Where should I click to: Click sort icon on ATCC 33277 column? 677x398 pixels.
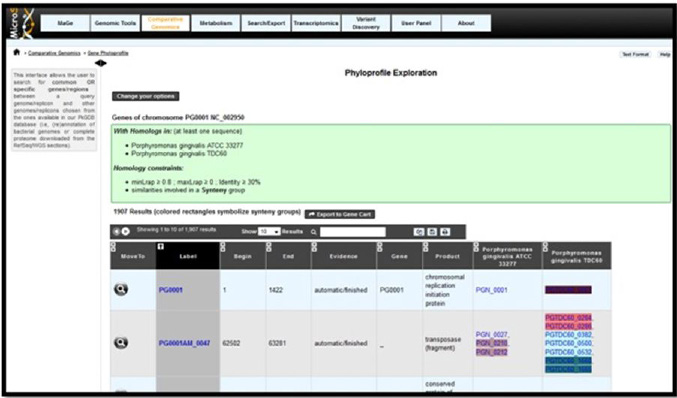pyautogui.click(x=476, y=246)
